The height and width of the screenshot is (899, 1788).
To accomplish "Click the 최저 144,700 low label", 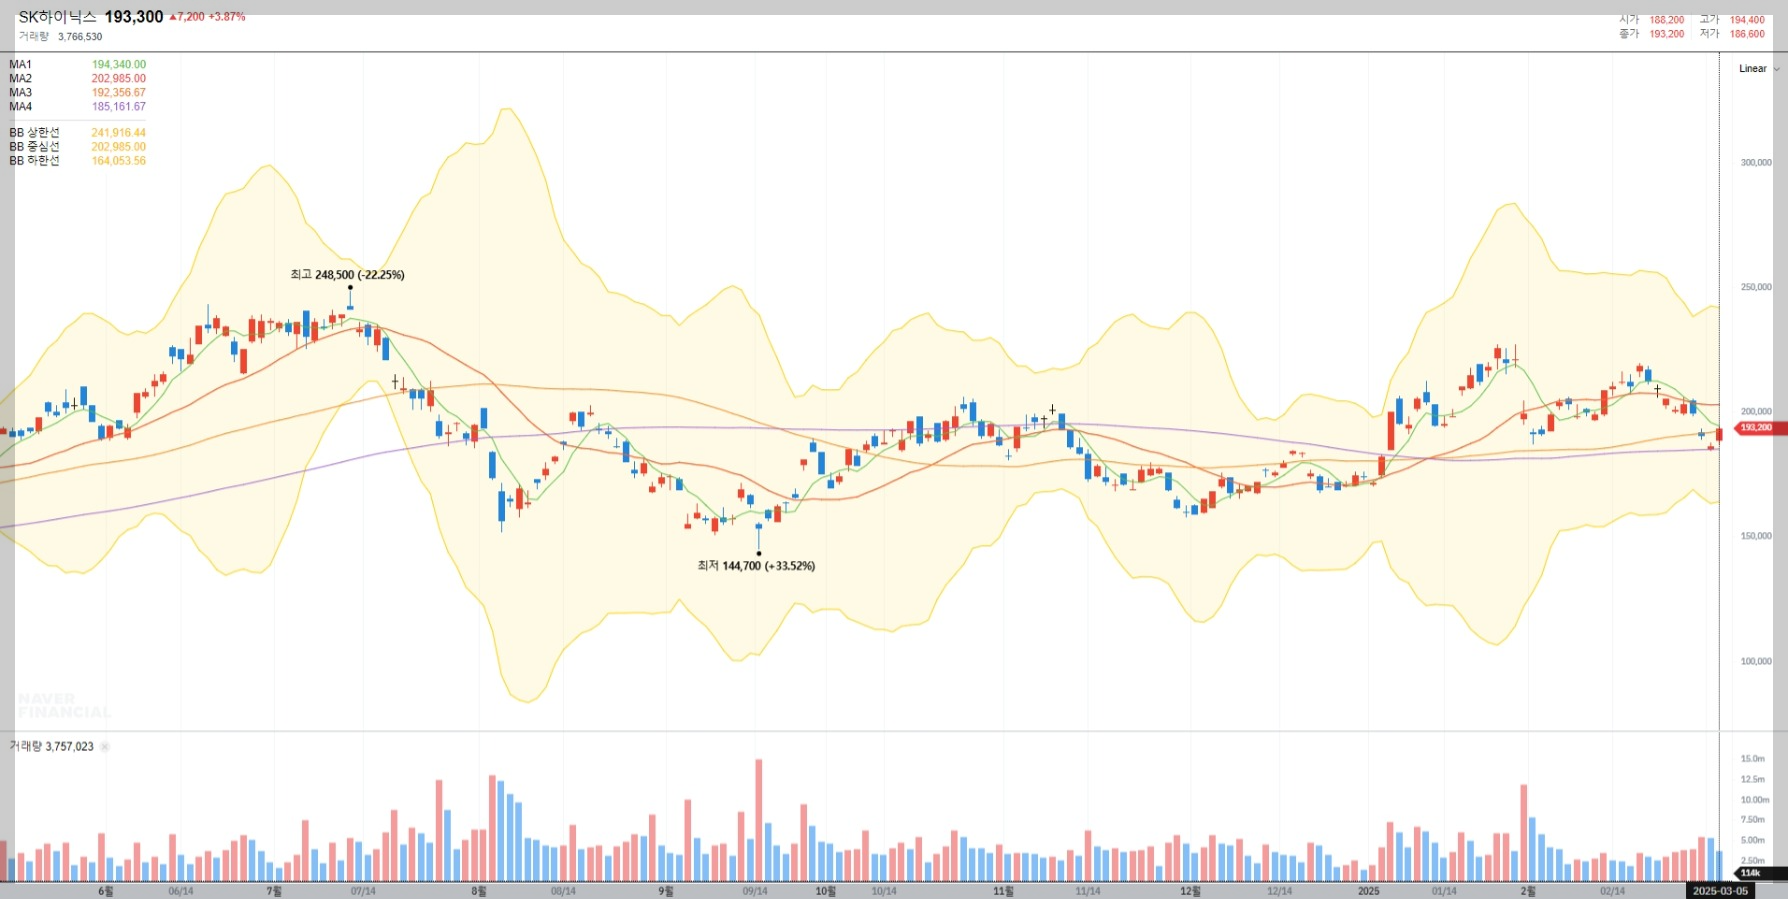I will point(756,566).
